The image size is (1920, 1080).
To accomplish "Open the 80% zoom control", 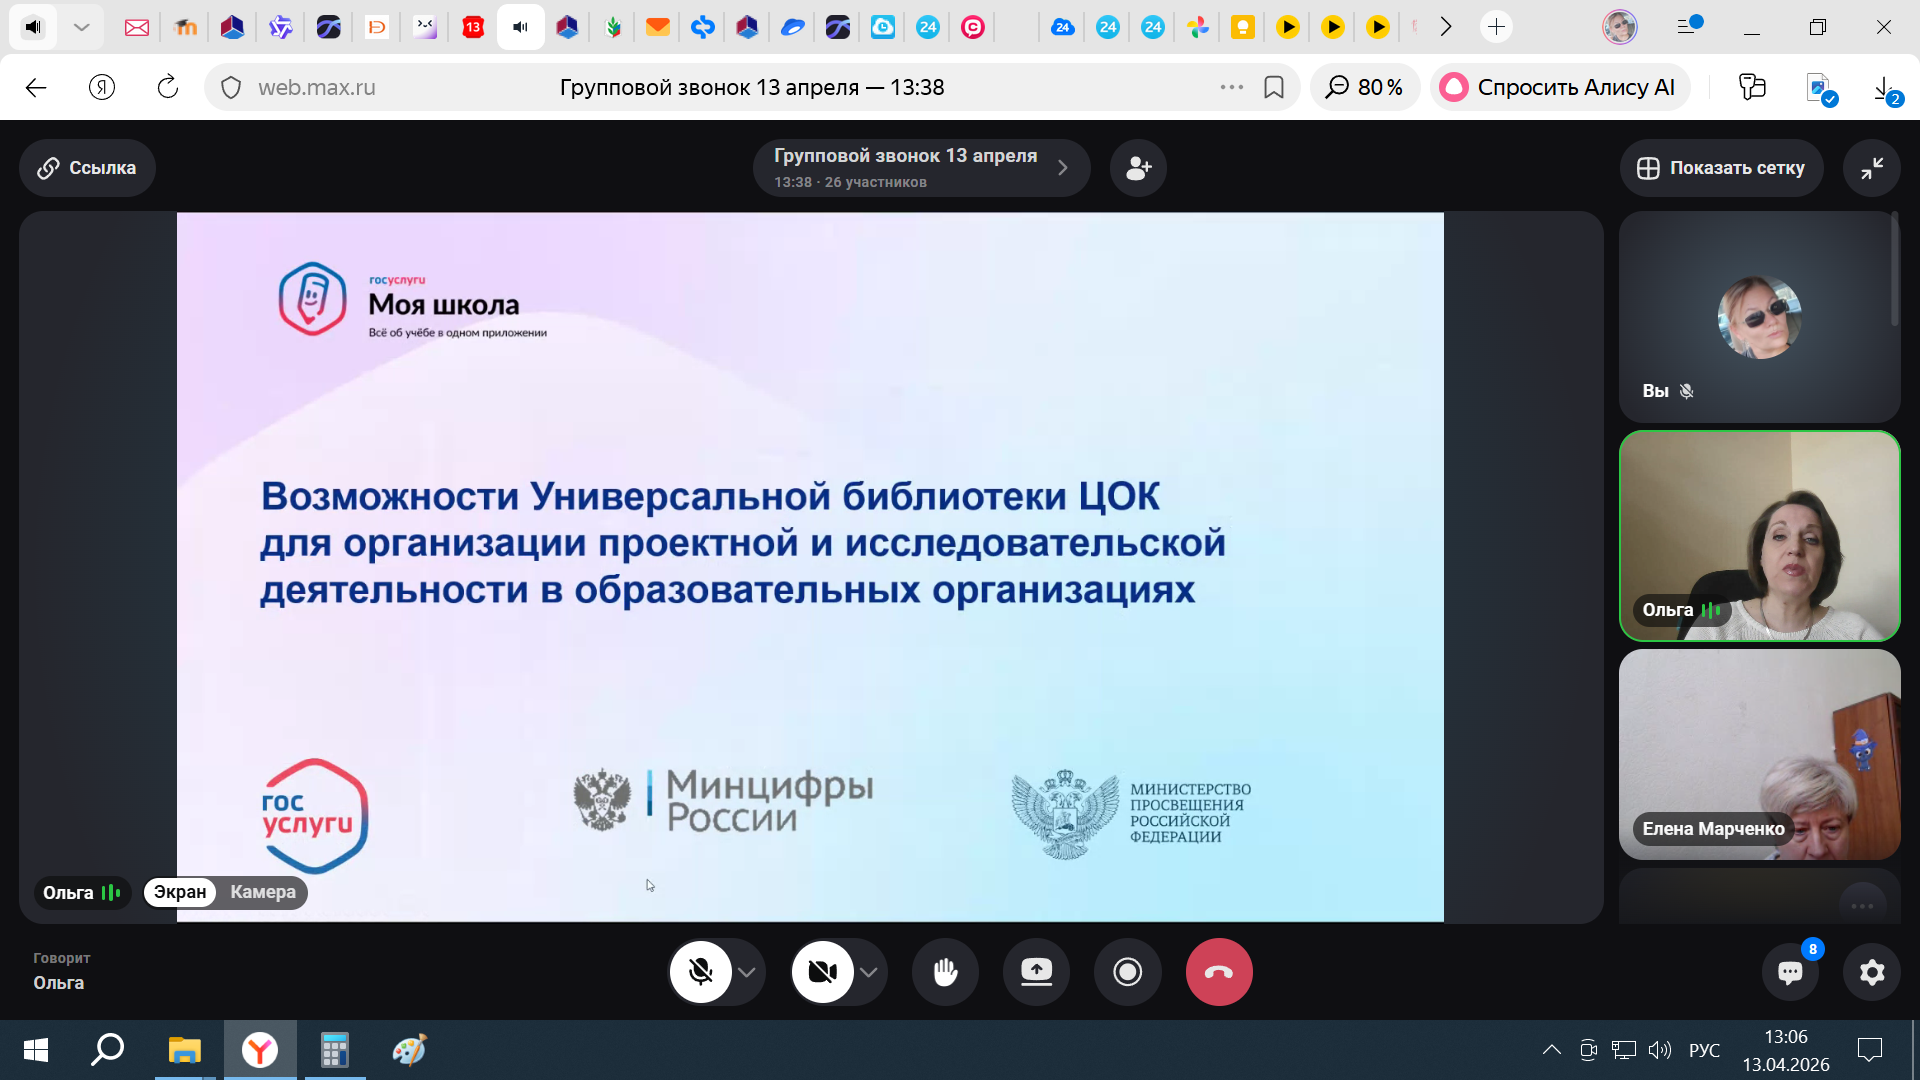I will (x=1364, y=88).
